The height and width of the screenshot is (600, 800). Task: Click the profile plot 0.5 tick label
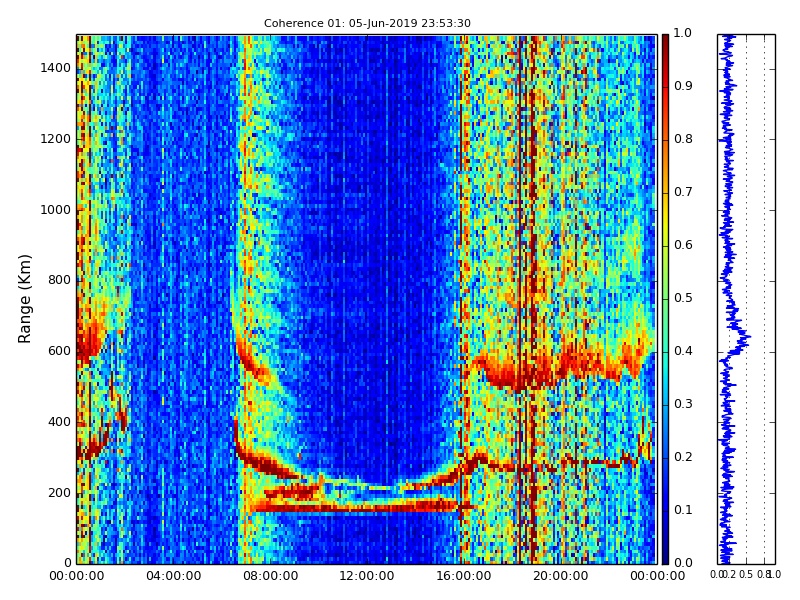pos(746,574)
